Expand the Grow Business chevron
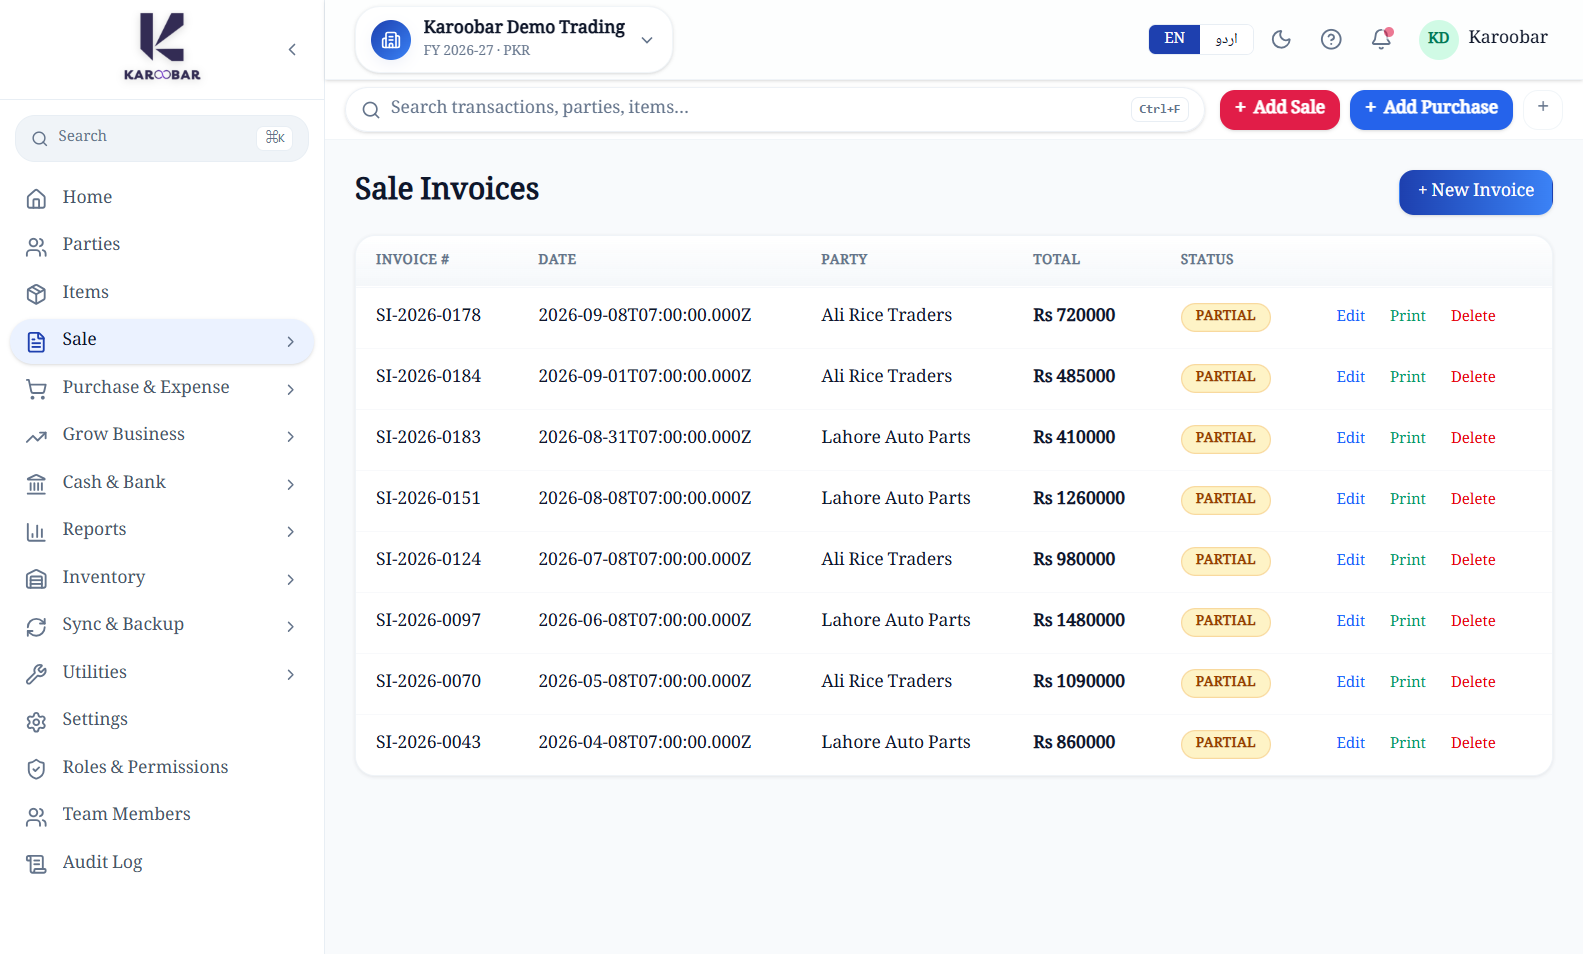Image resolution: width=1583 pixels, height=954 pixels. [x=291, y=437]
